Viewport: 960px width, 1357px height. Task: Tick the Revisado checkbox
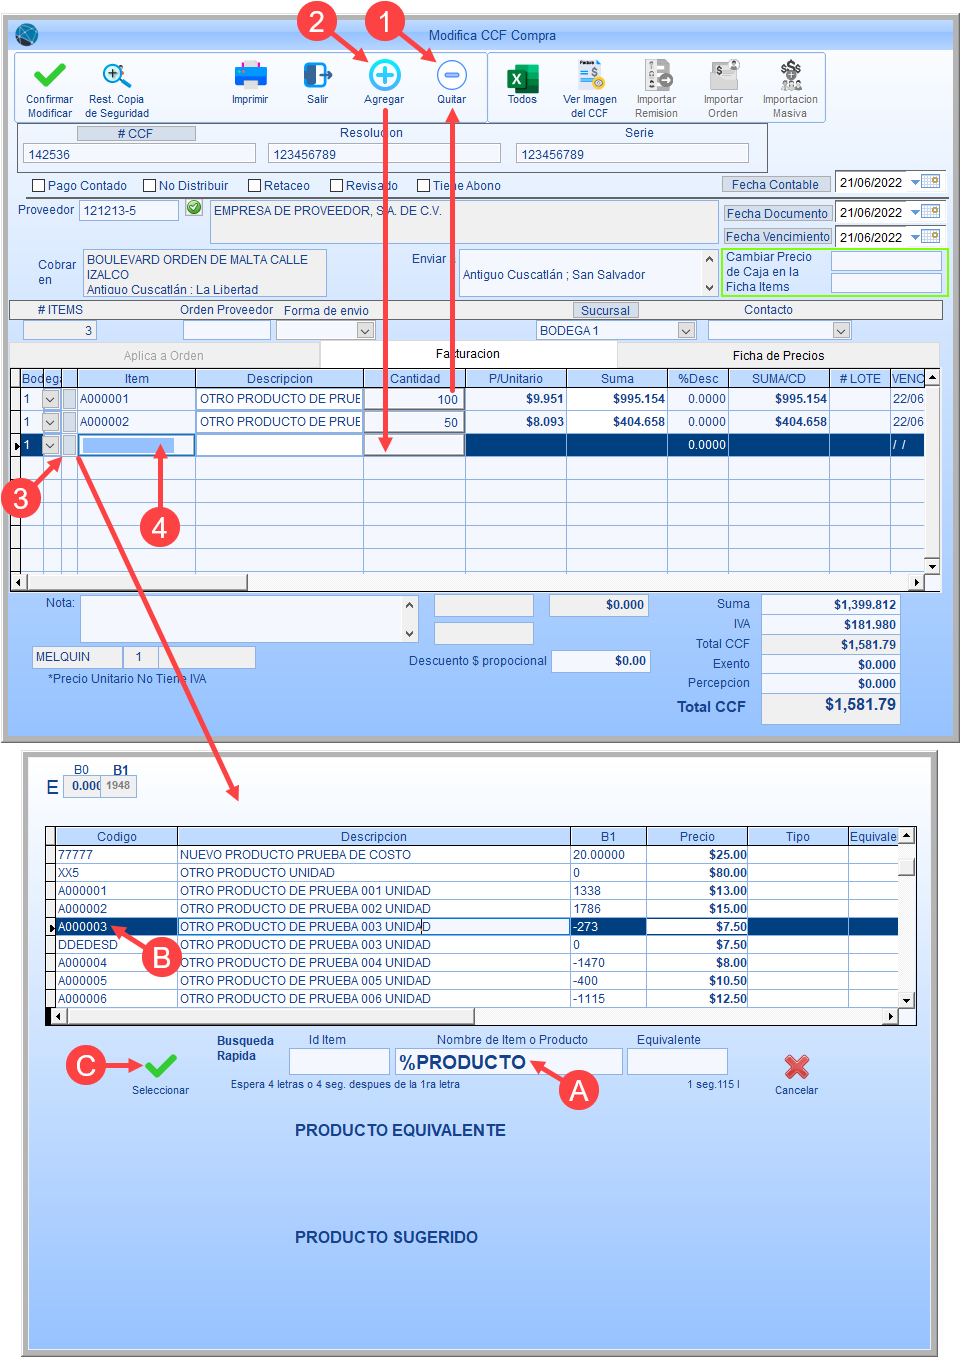(x=337, y=186)
